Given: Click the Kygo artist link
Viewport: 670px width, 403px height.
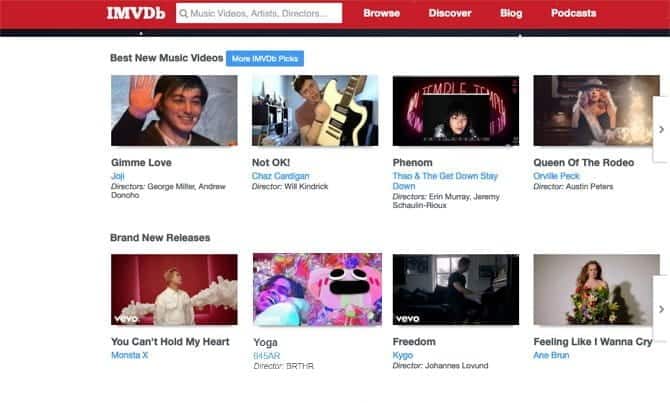Looking at the screenshot, I should tap(402, 355).
